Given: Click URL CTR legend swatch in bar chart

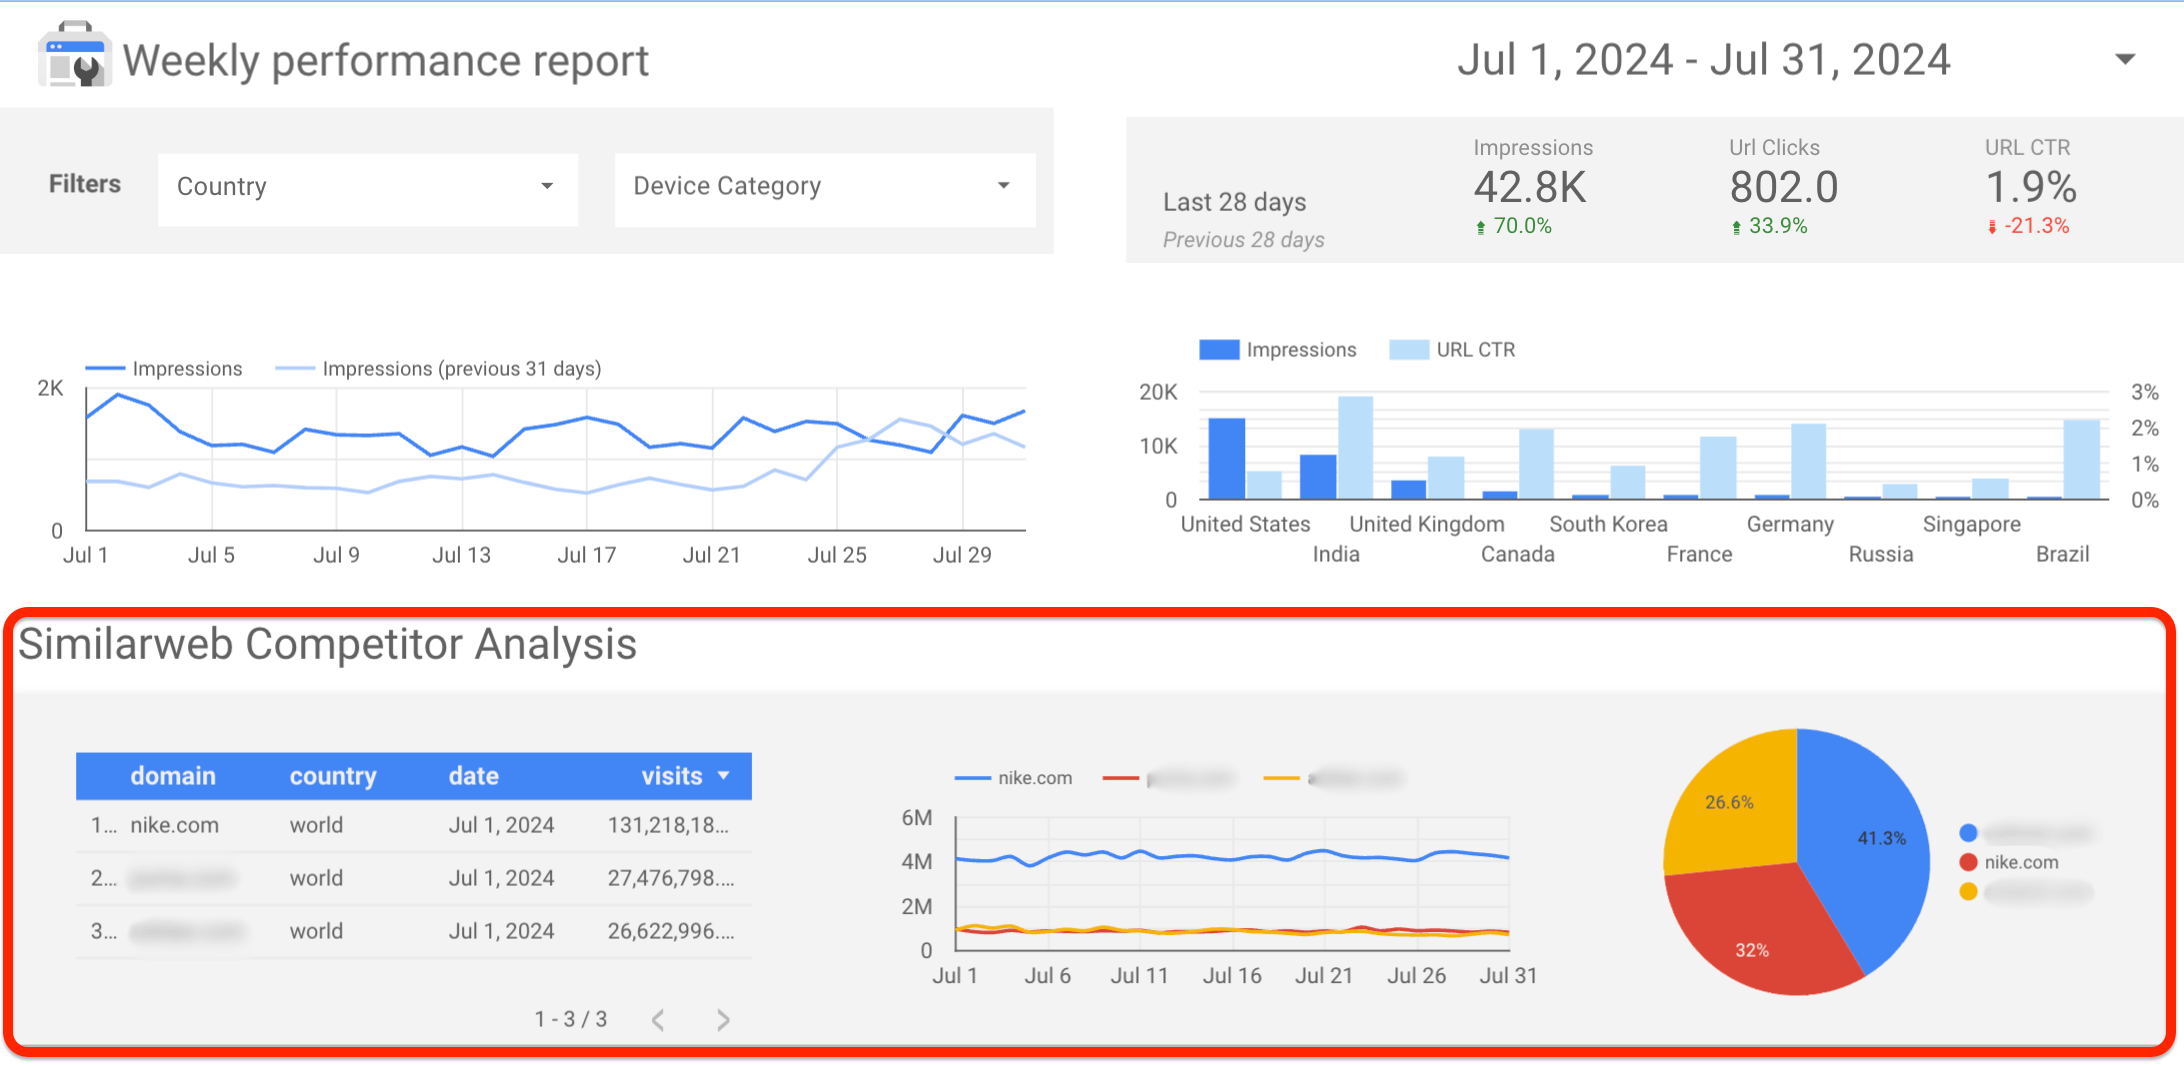Looking at the screenshot, I should coord(1409,350).
